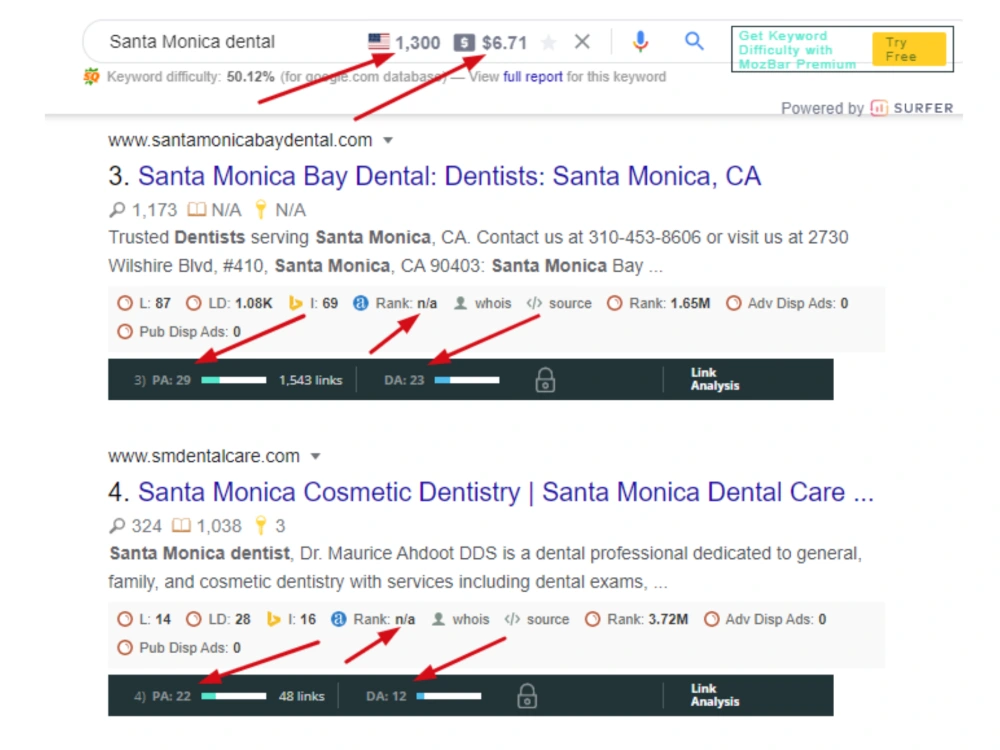1000x750 pixels.
Task: Click Rank: 1.65M metric
Action: tap(658, 304)
